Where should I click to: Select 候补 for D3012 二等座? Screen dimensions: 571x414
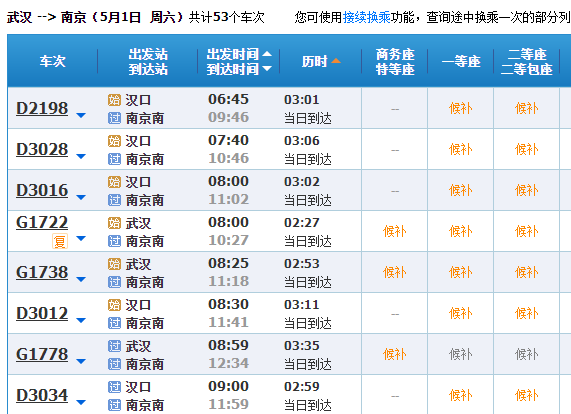pyautogui.click(x=526, y=313)
